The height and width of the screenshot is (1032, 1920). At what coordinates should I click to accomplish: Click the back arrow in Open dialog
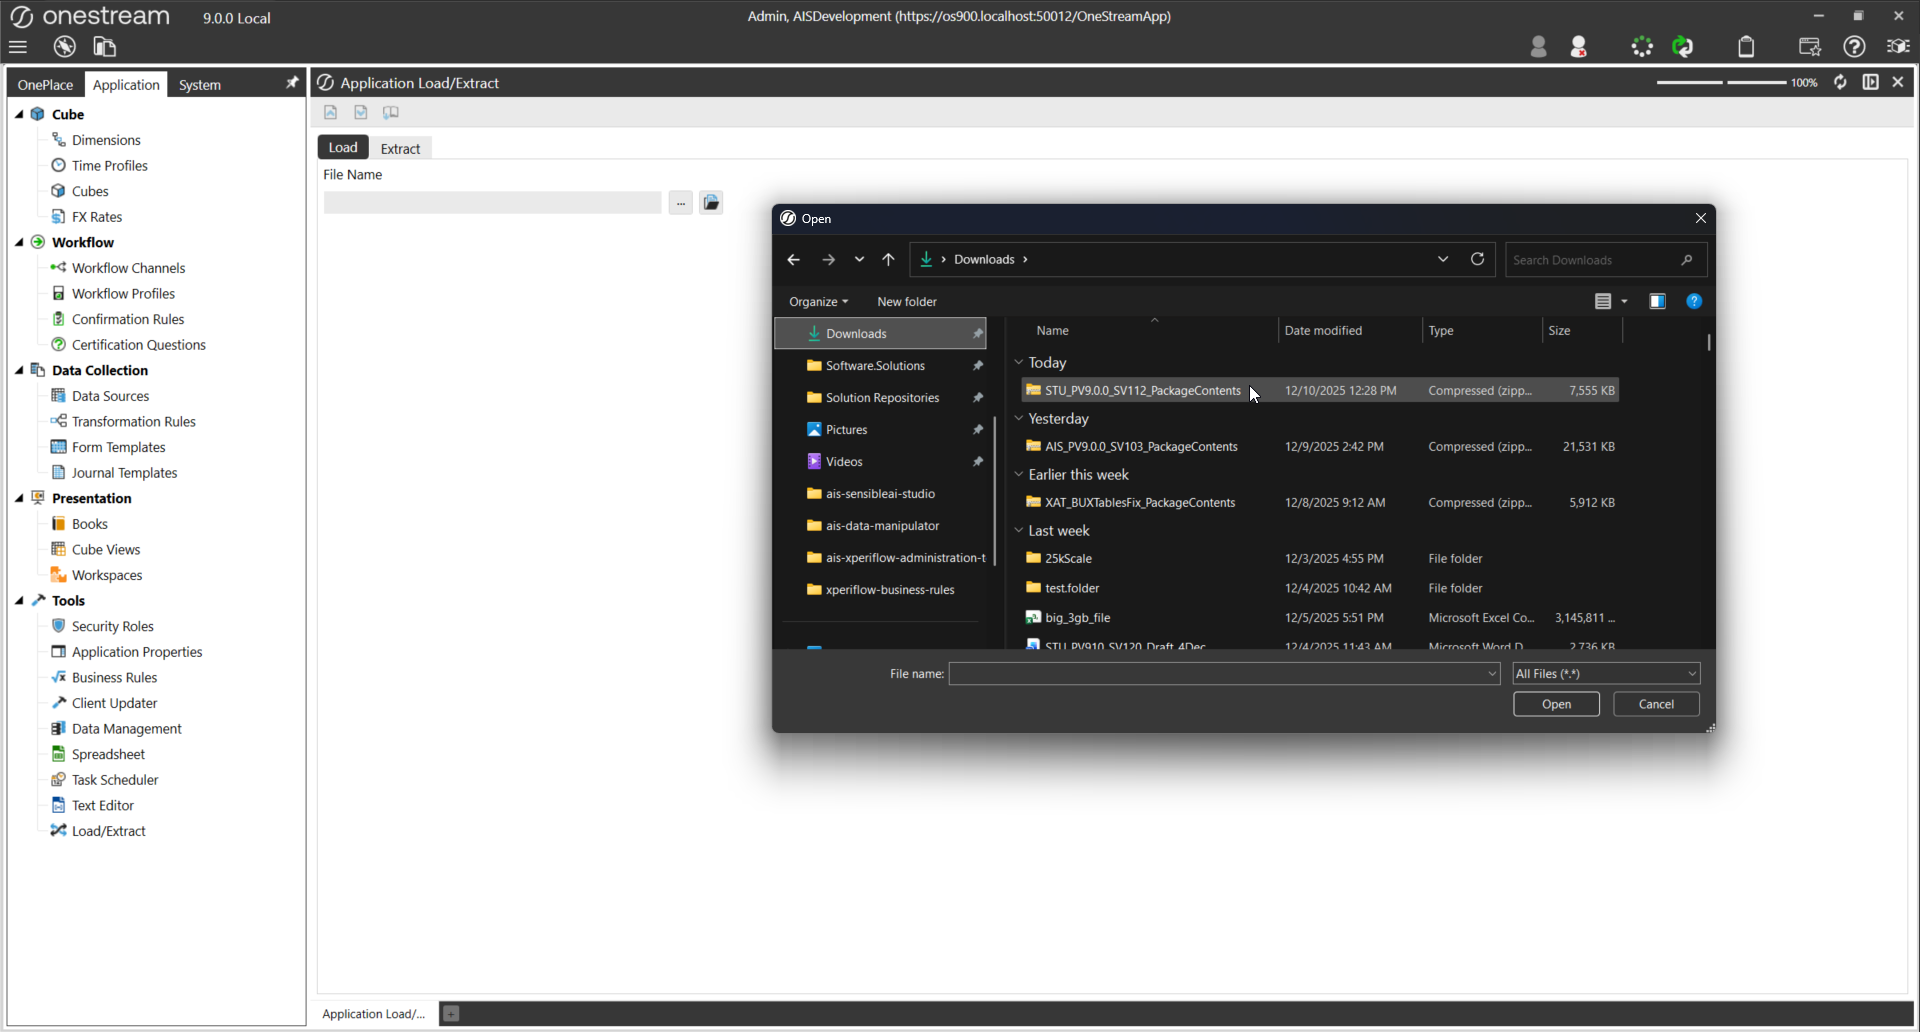coord(793,259)
